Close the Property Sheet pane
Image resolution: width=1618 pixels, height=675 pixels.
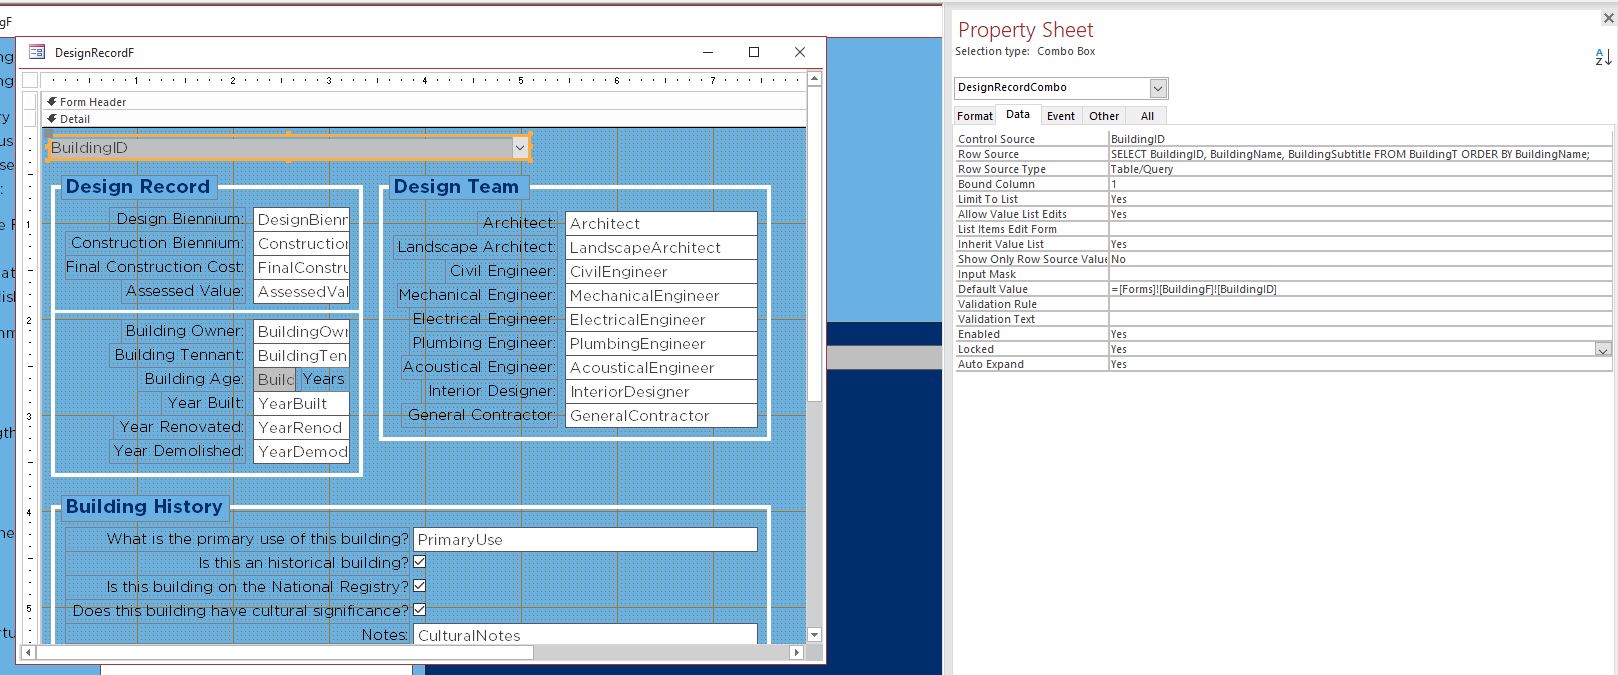[1608, 17]
